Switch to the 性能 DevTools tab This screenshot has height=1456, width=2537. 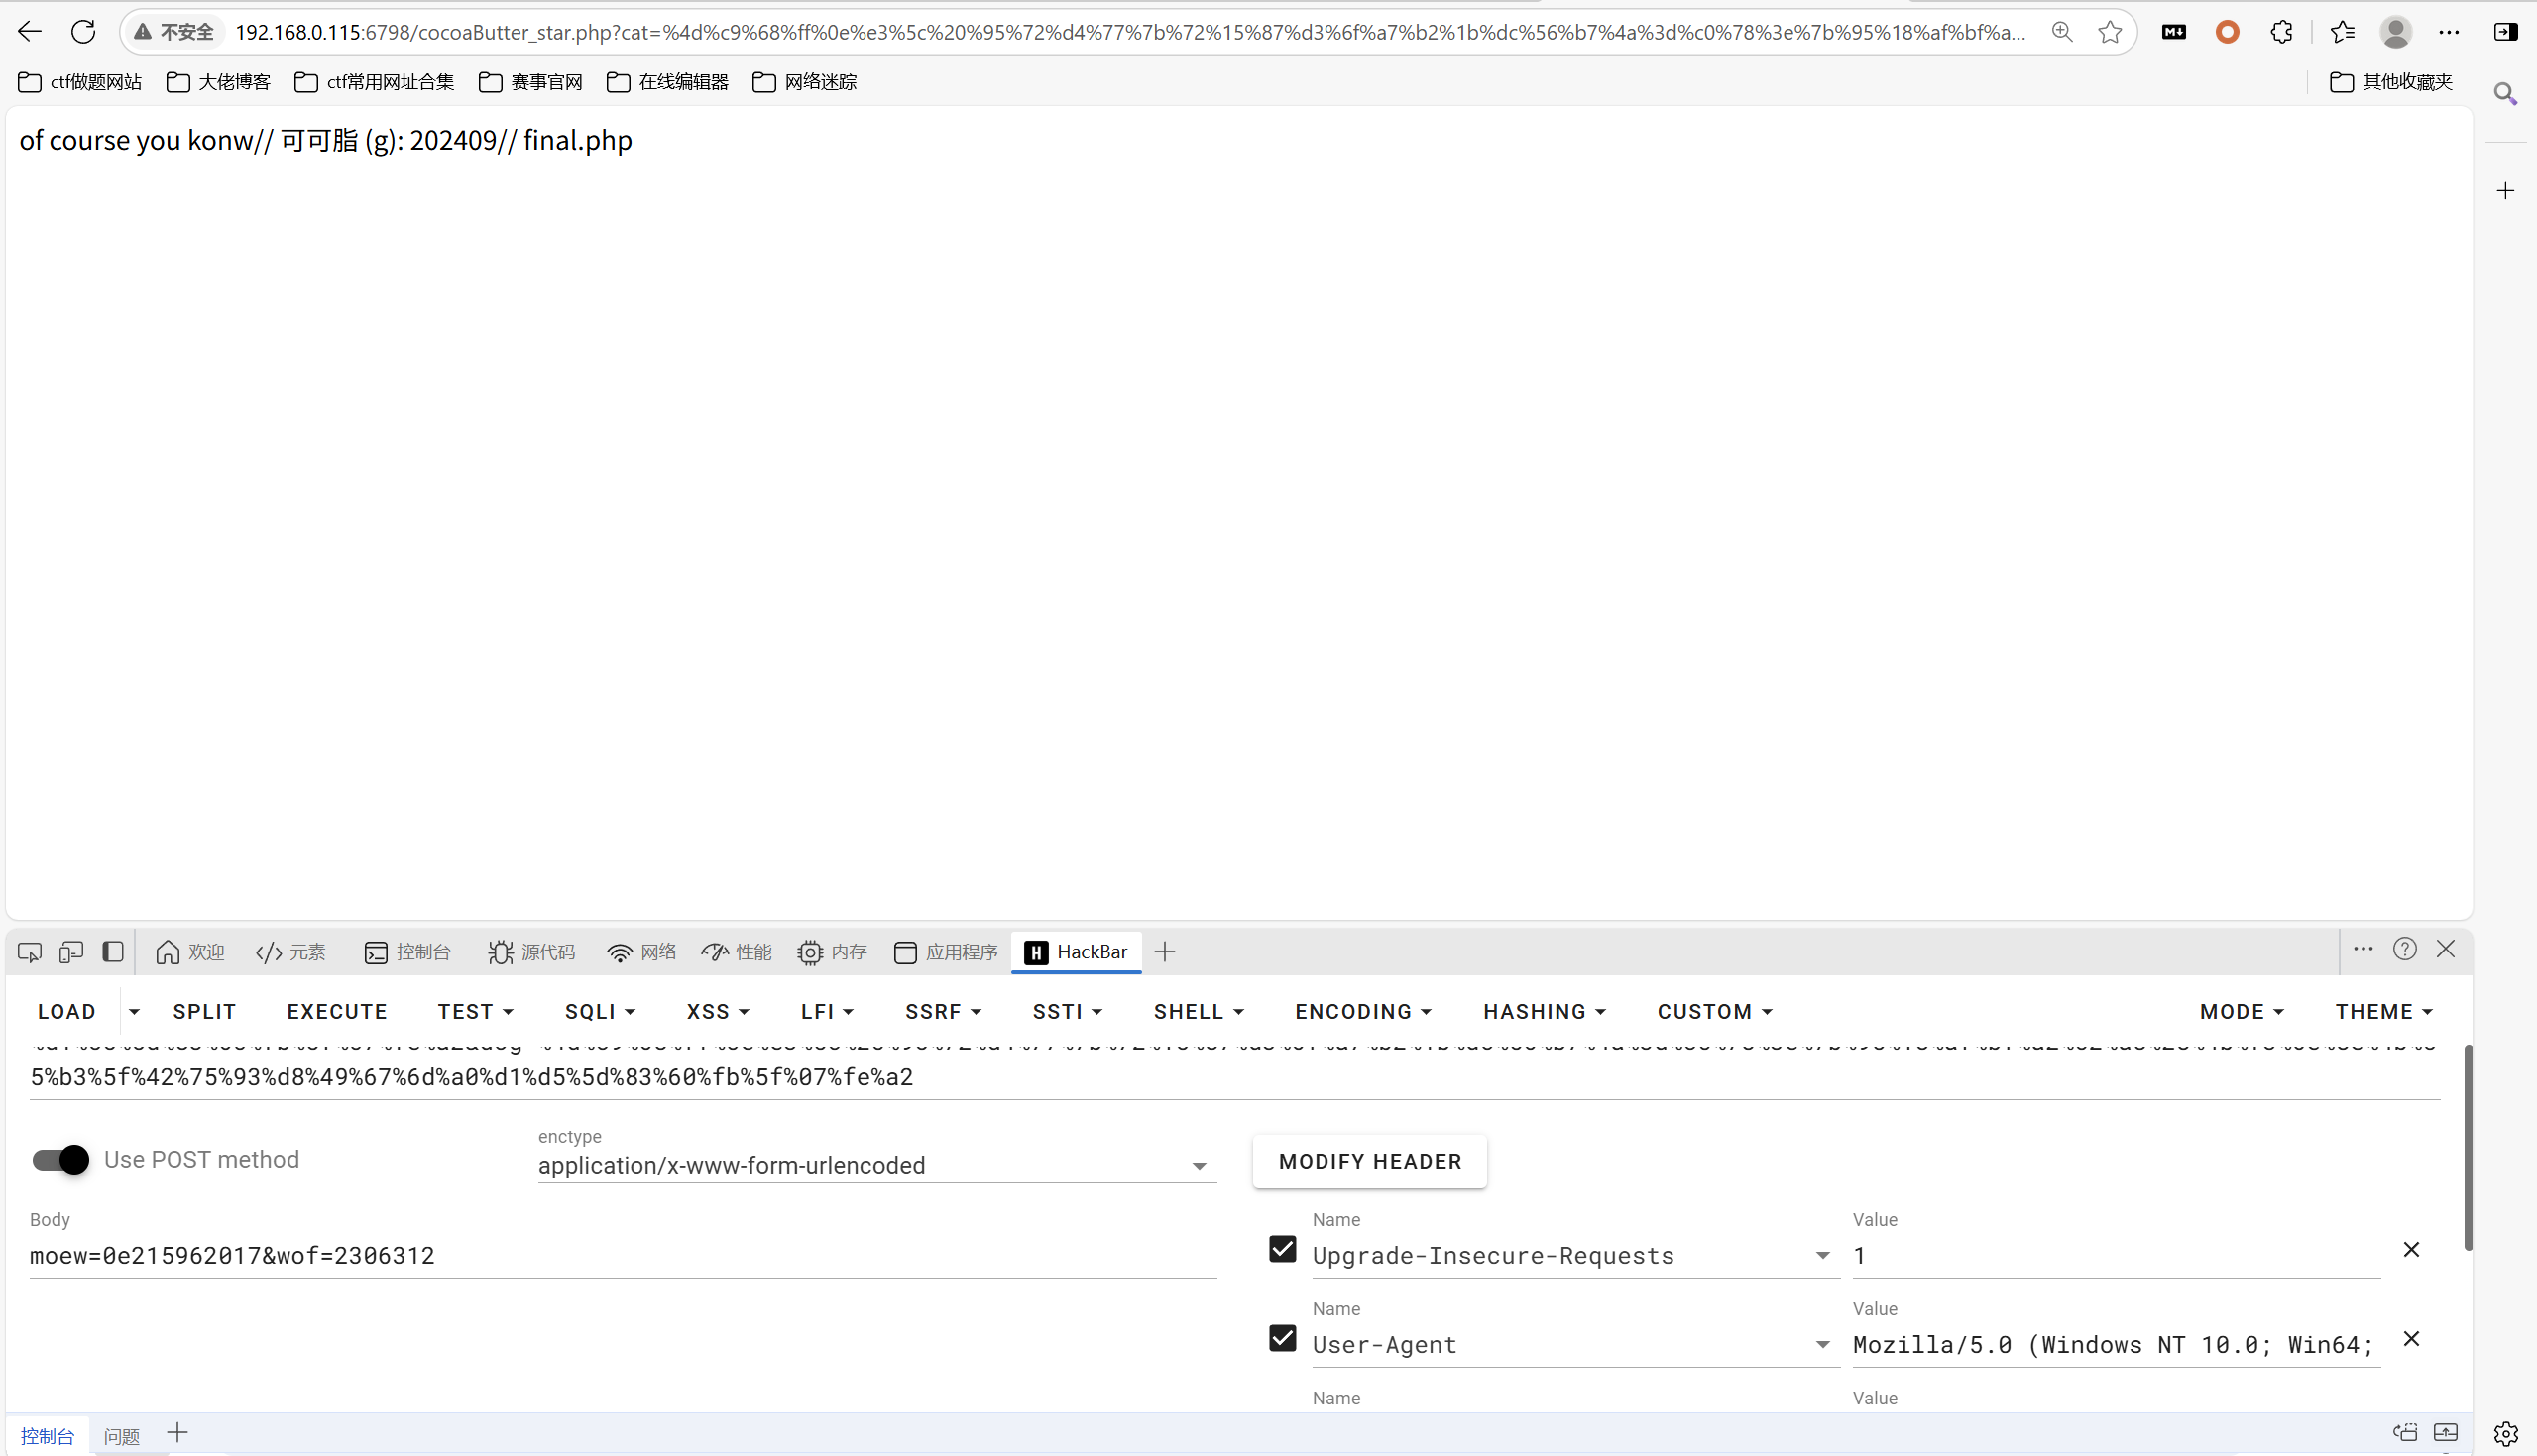(737, 952)
